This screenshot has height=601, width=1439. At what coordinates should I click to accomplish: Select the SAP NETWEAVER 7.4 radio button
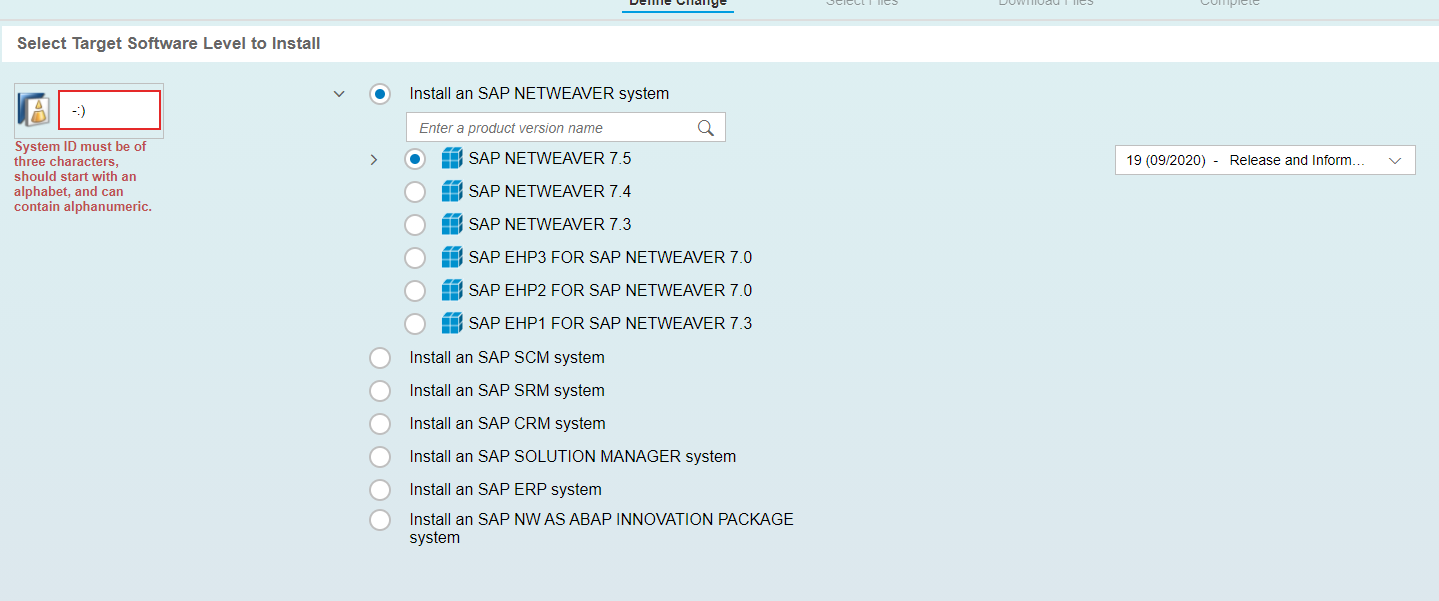click(x=415, y=192)
